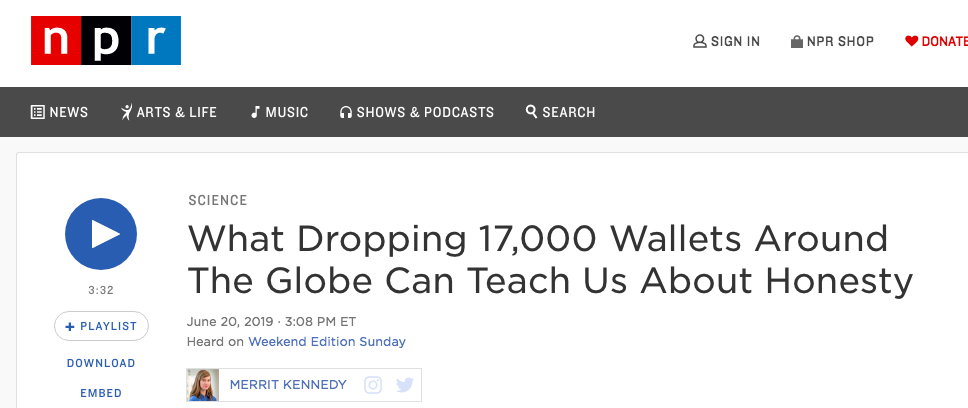Click the headphones icon for Shows & Podcasts
This screenshot has height=408, width=968.
click(346, 112)
